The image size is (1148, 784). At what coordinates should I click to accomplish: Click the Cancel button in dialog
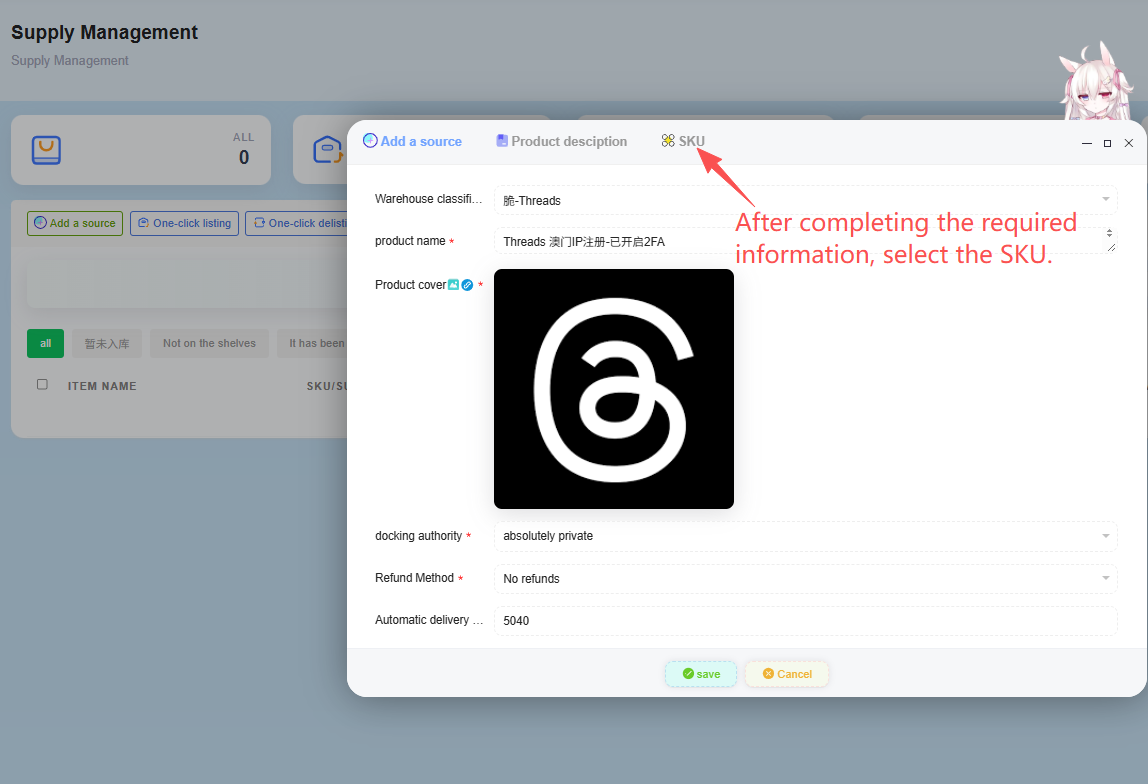[787, 674]
